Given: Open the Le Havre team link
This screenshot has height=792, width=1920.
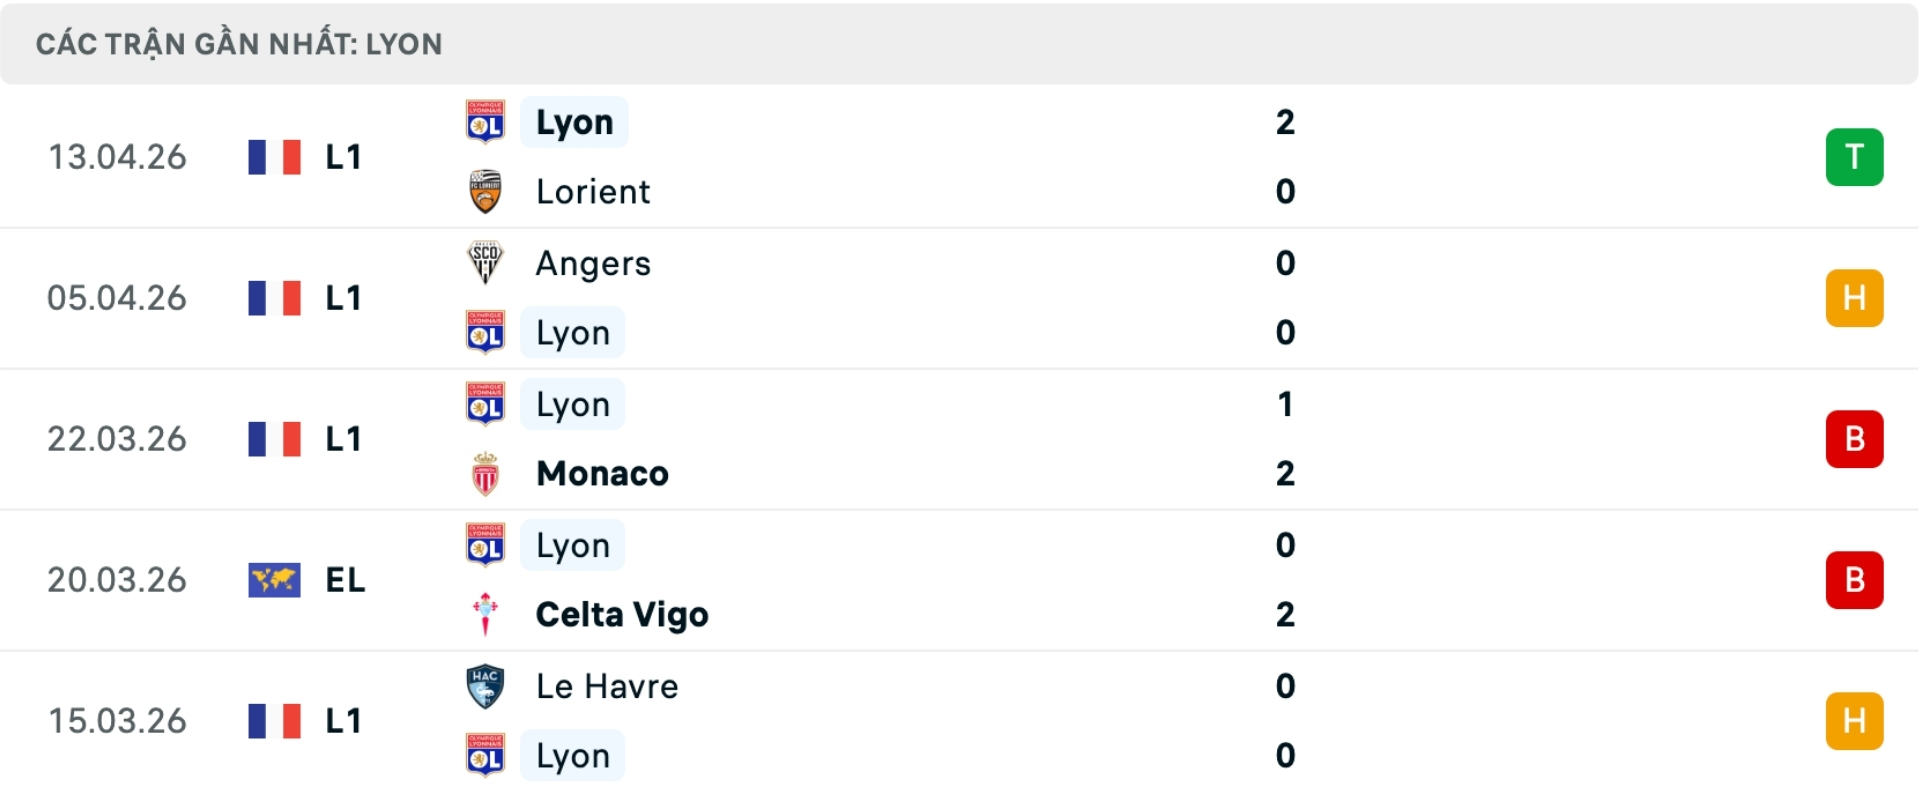Looking at the screenshot, I should point(607,686).
